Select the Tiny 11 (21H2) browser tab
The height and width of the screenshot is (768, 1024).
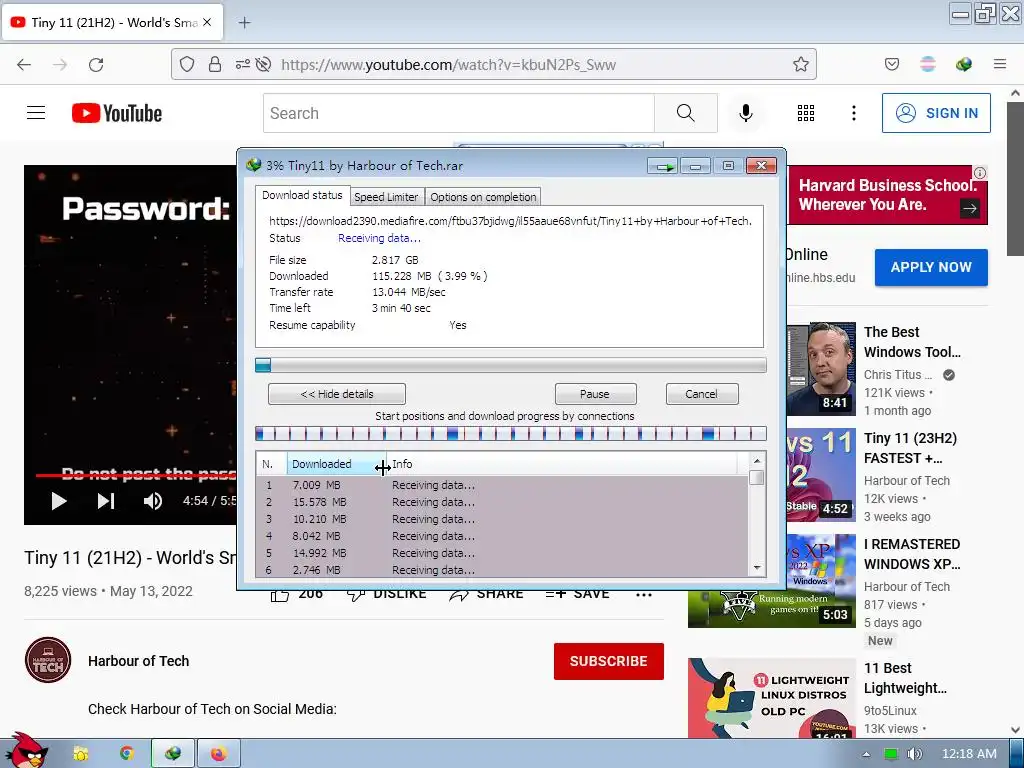[x=112, y=22]
